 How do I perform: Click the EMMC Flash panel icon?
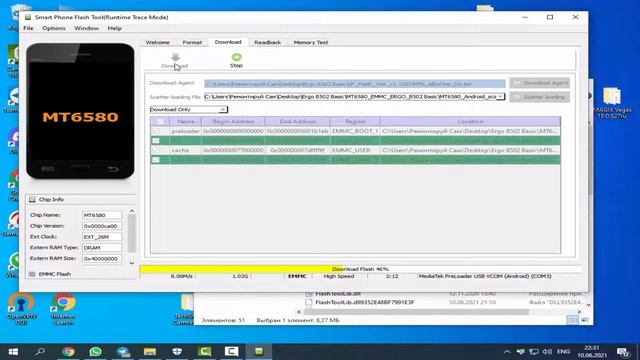[x=32, y=274]
